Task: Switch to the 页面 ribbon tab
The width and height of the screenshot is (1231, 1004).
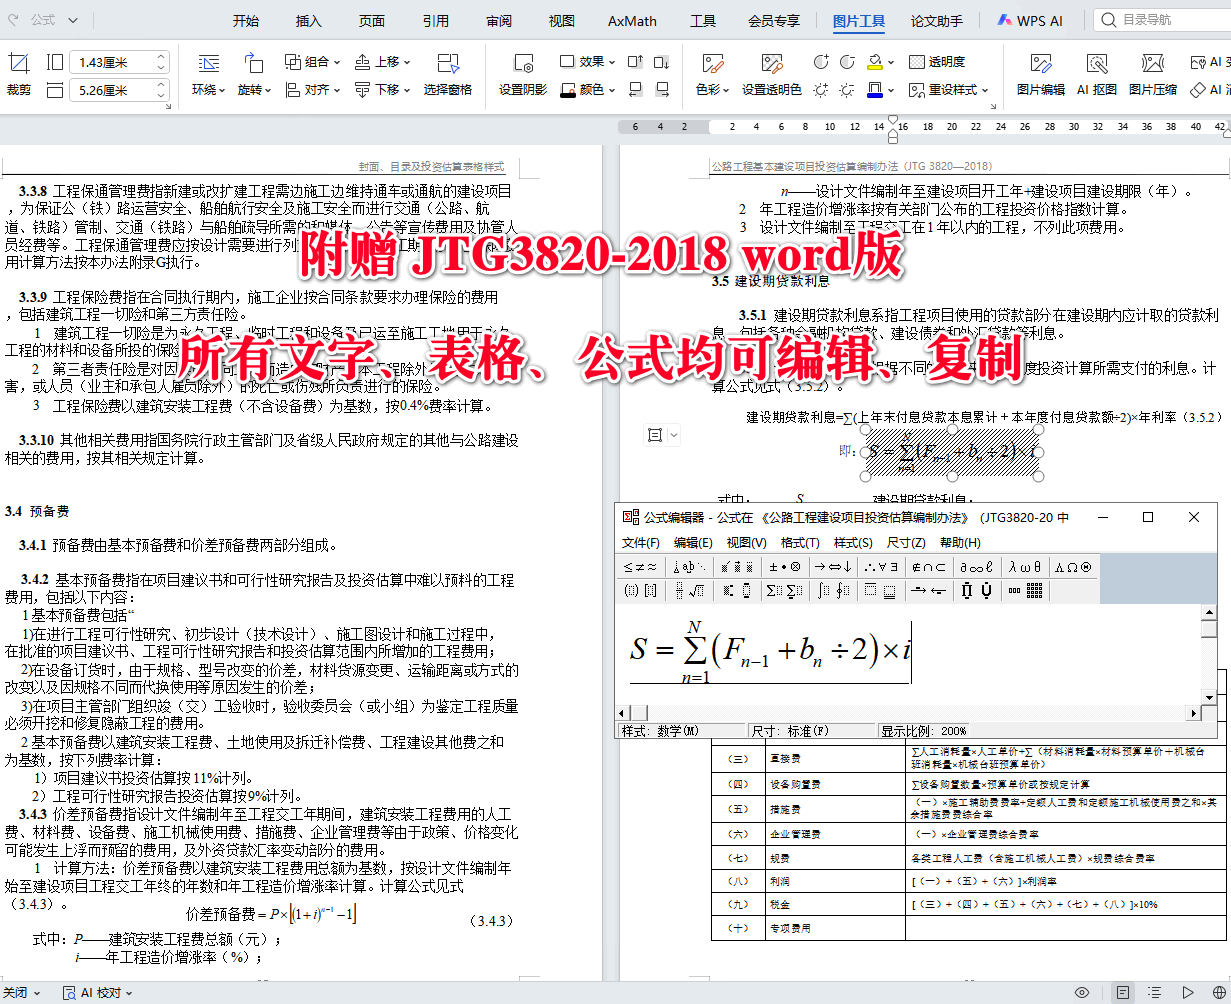Action: 372,20
